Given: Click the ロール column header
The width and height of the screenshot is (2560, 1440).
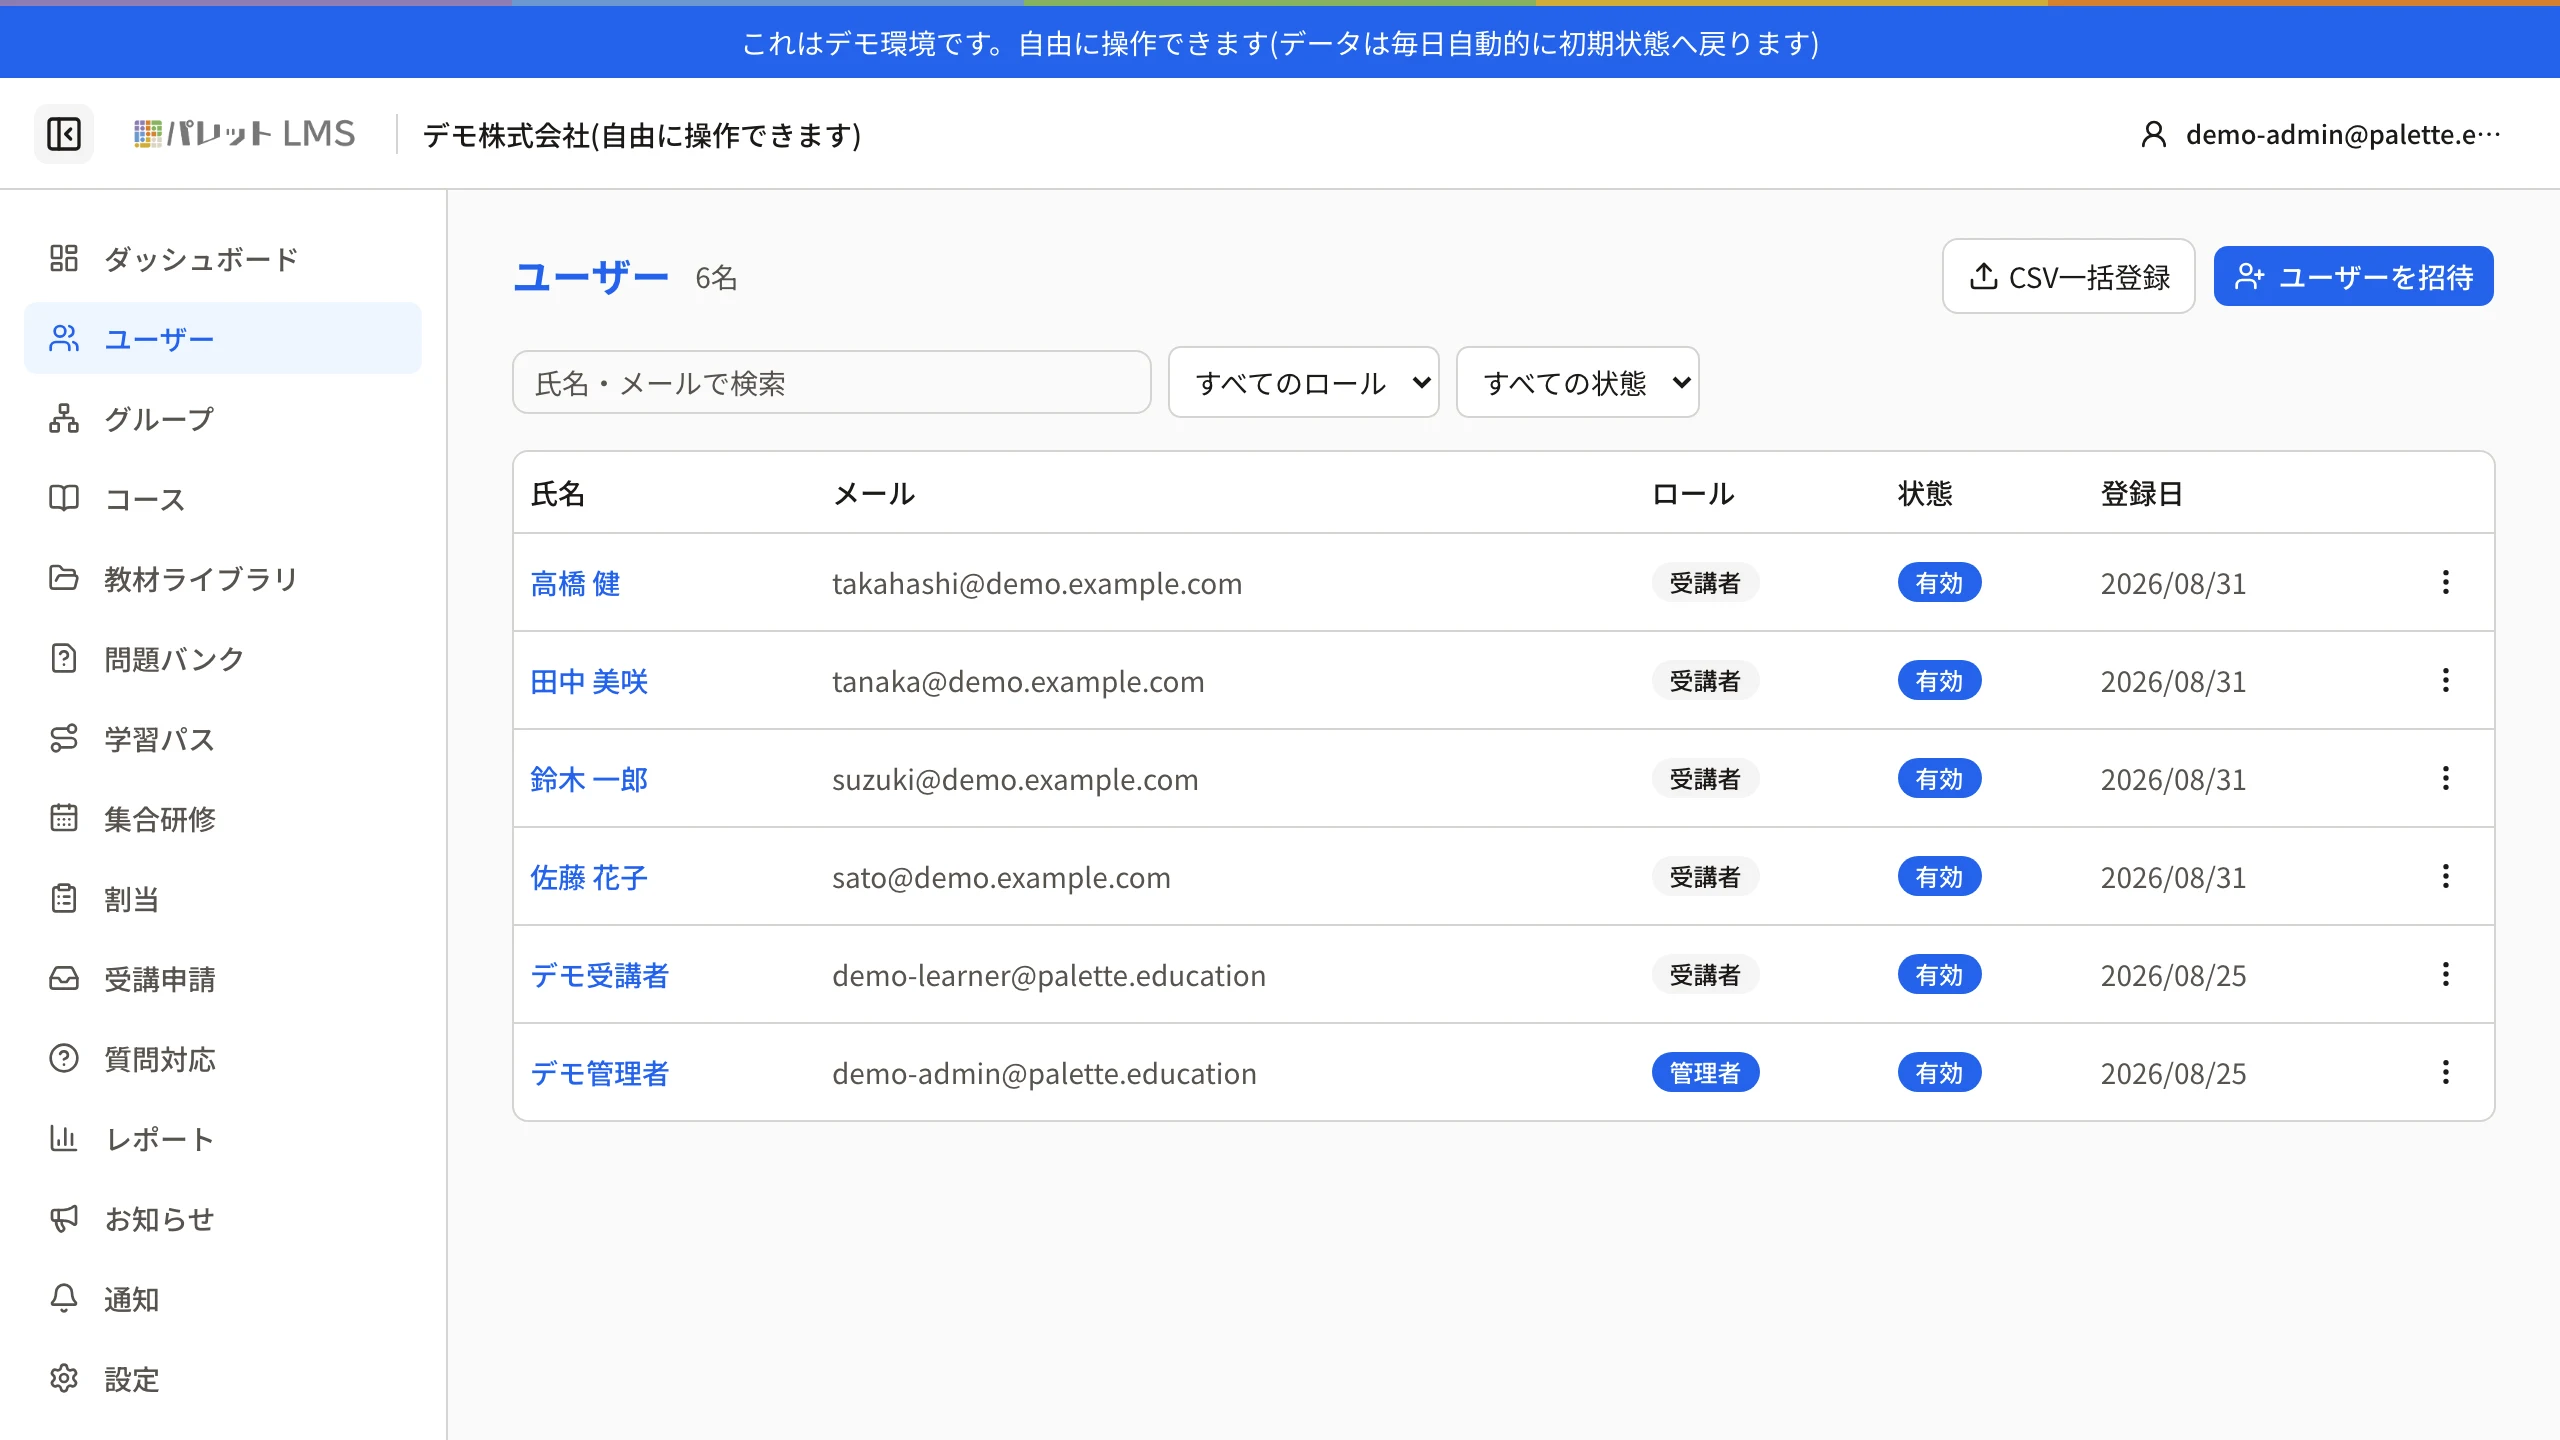Looking at the screenshot, I should point(1693,493).
